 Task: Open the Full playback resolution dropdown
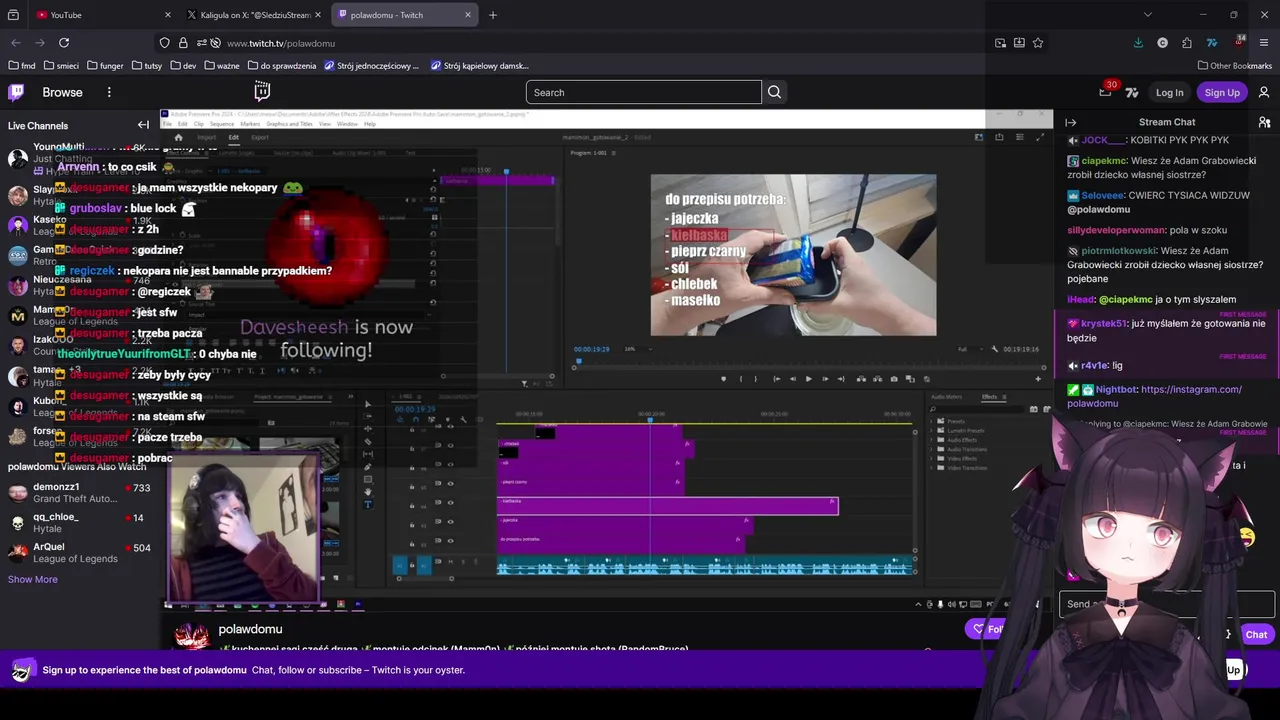[x=971, y=349]
